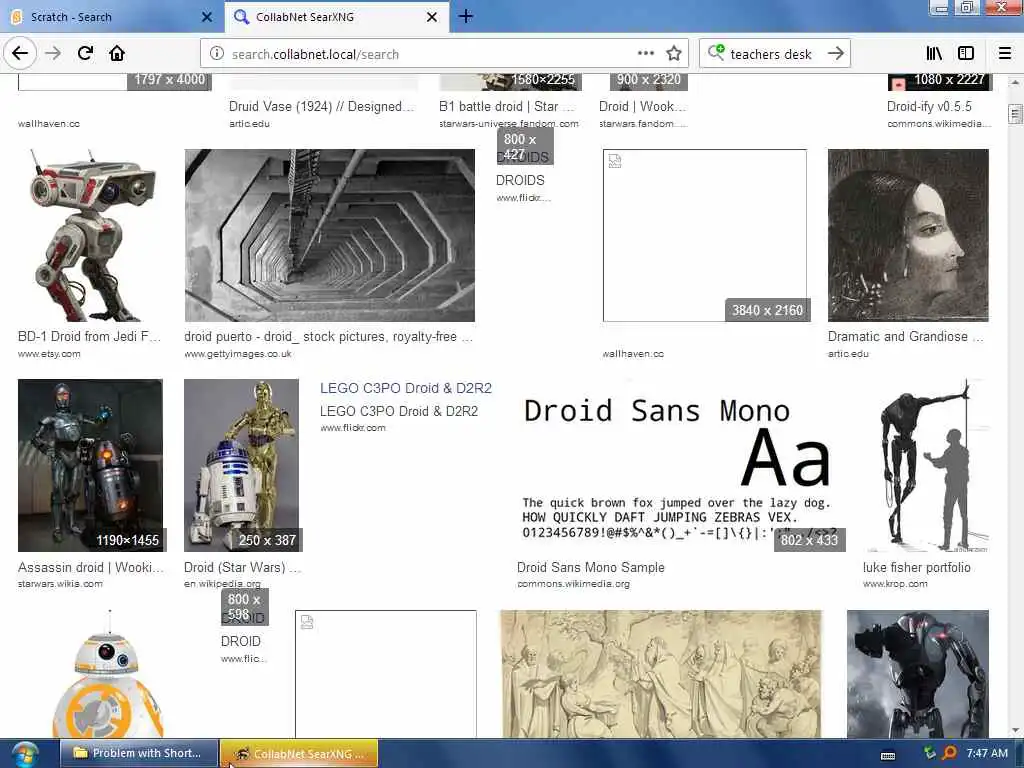
Task: Open the Library bookshelf icon
Action: tap(934, 54)
